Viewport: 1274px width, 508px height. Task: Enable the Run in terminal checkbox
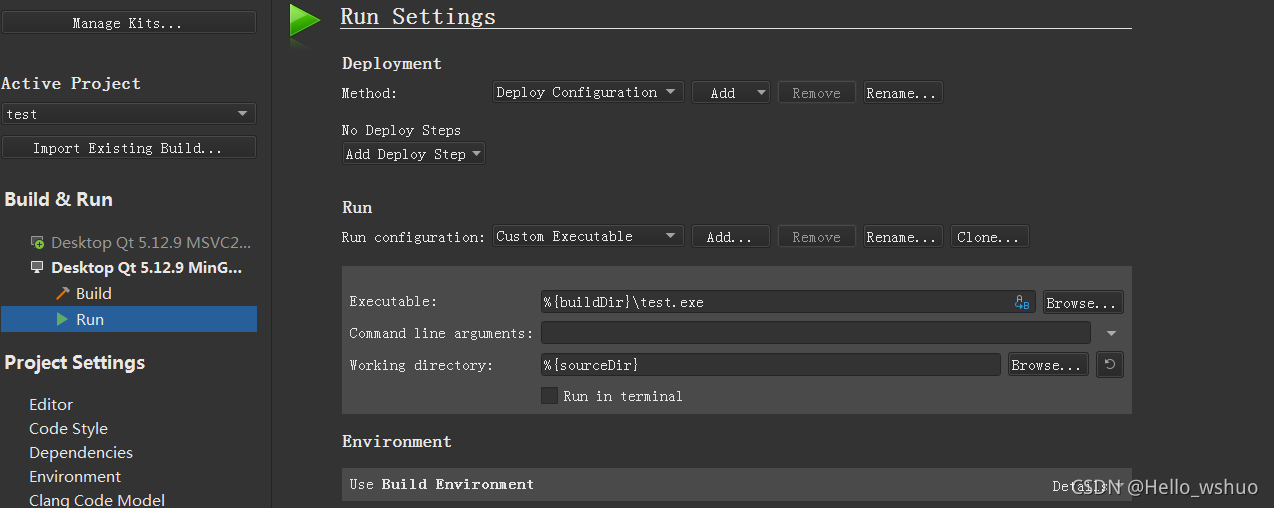click(x=549, y=396)
